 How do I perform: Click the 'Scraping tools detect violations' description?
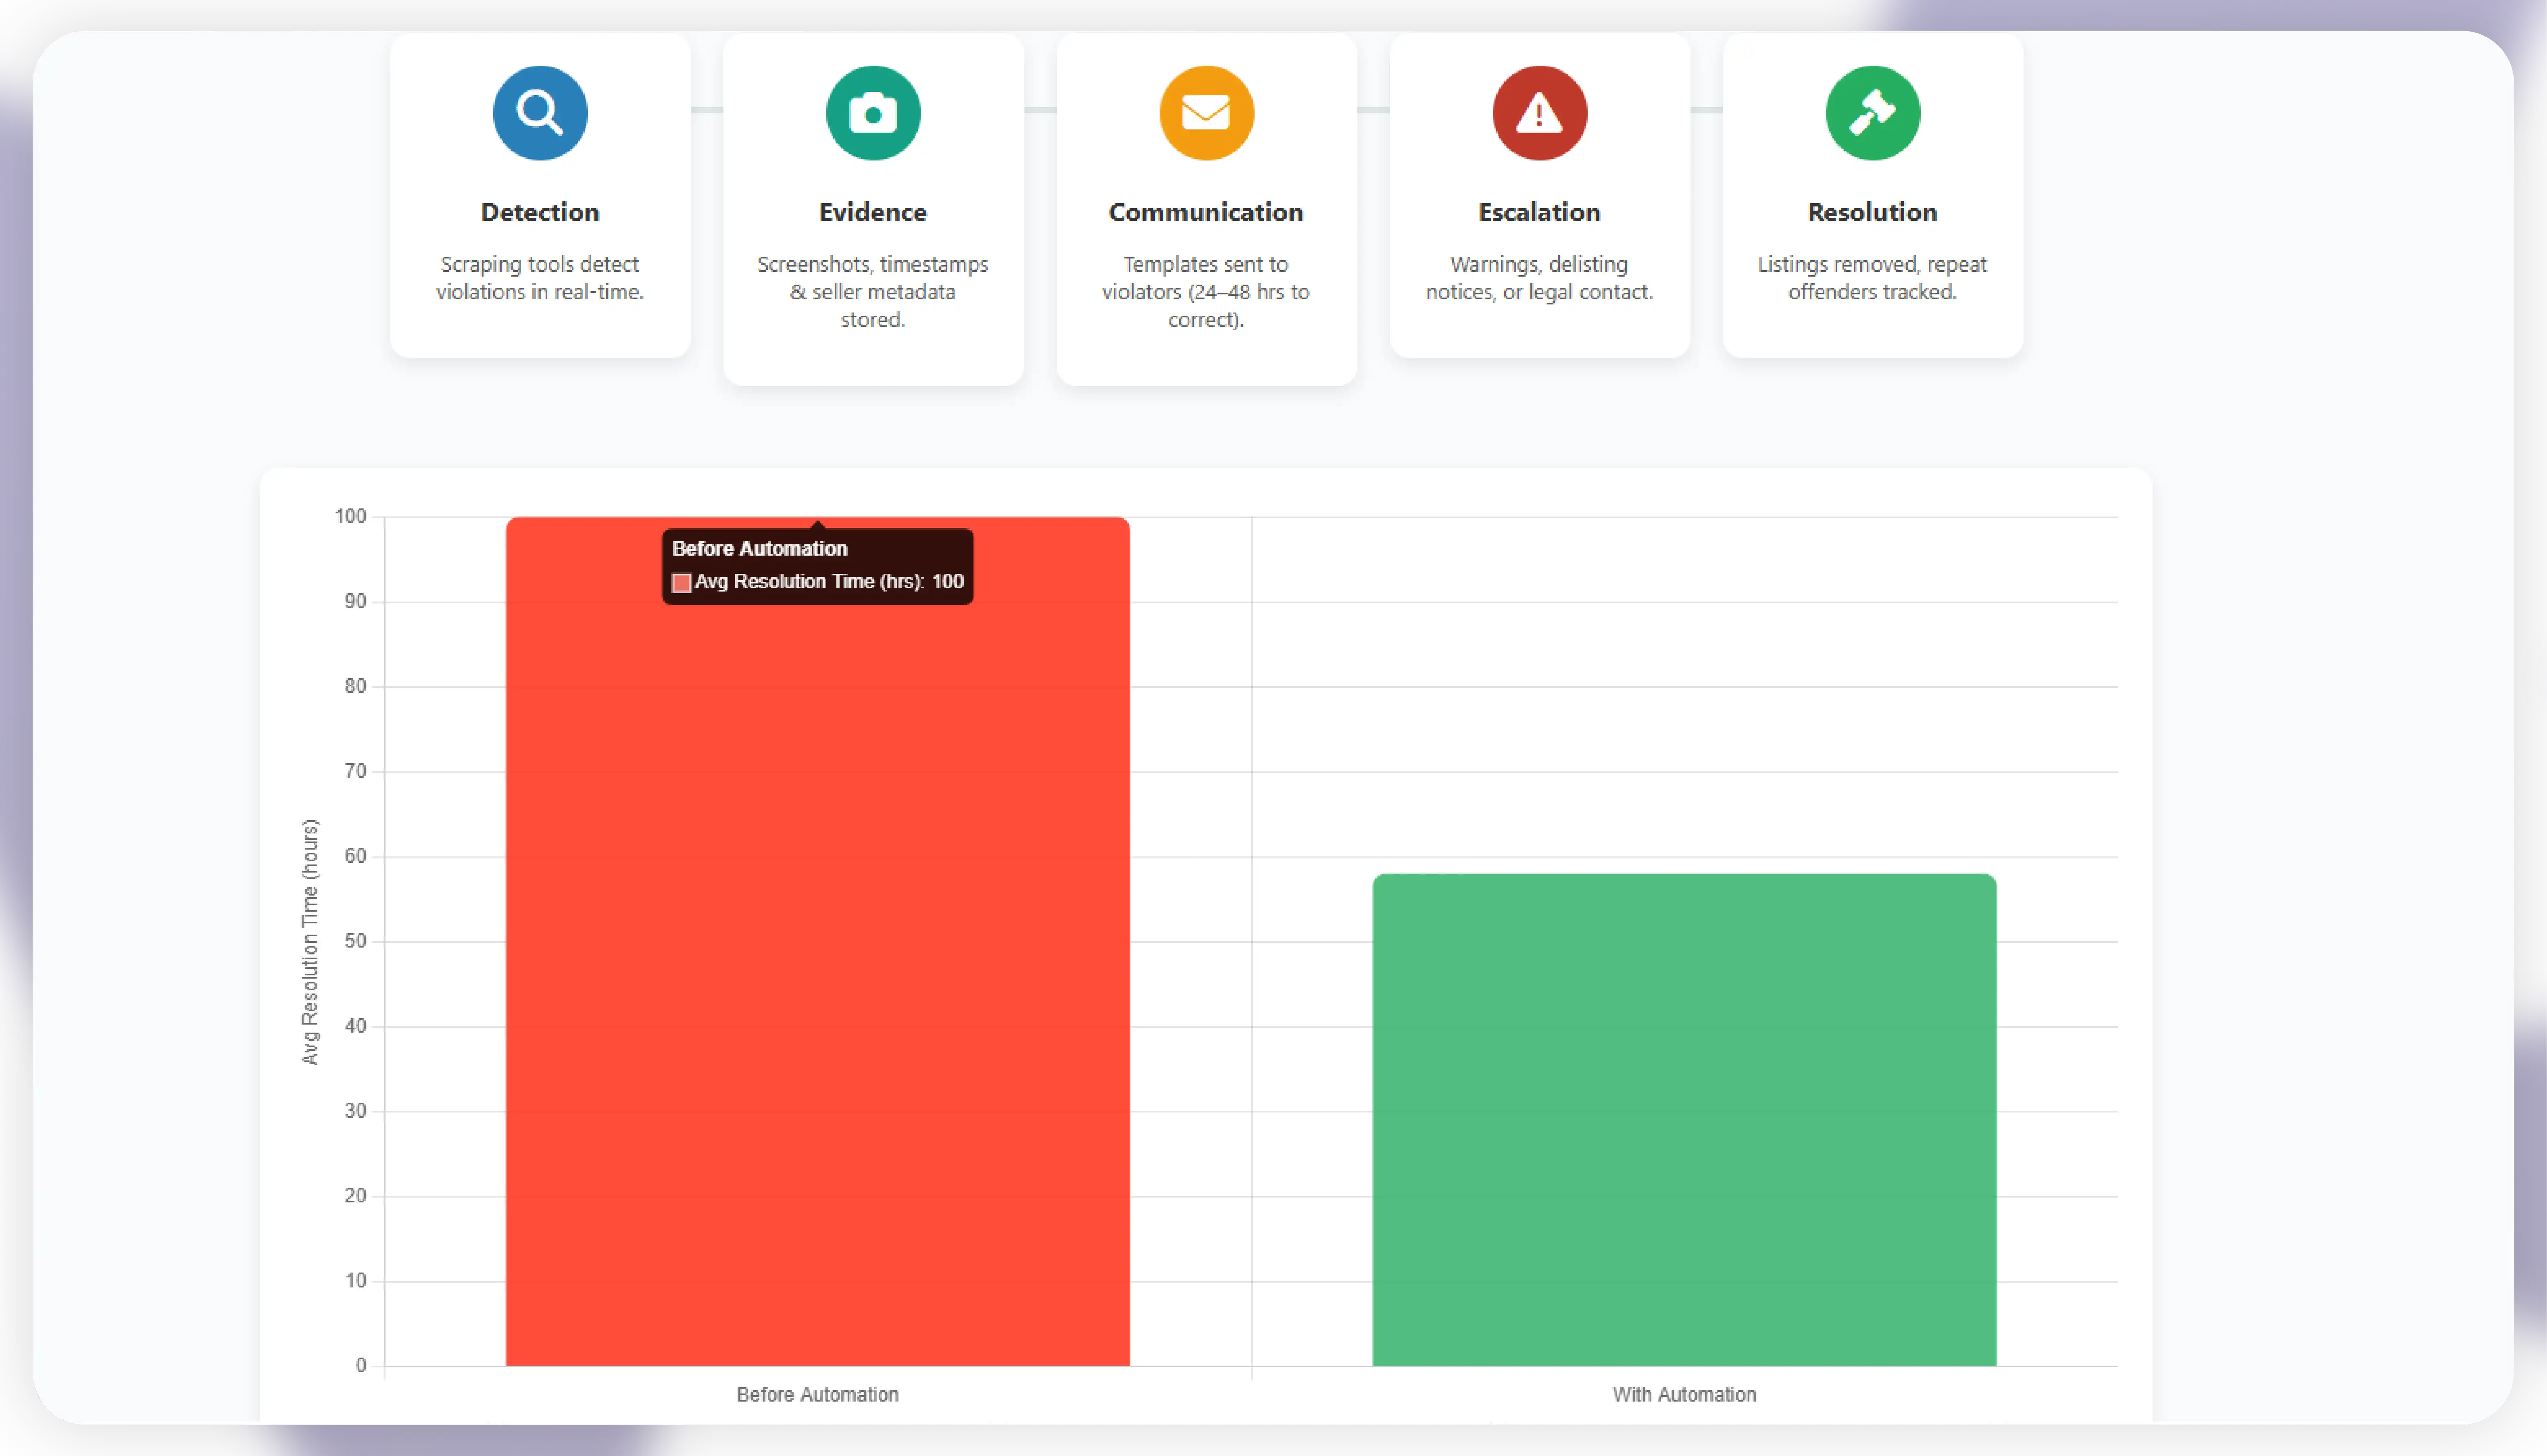pyautogui.click(x=540, y=278)
